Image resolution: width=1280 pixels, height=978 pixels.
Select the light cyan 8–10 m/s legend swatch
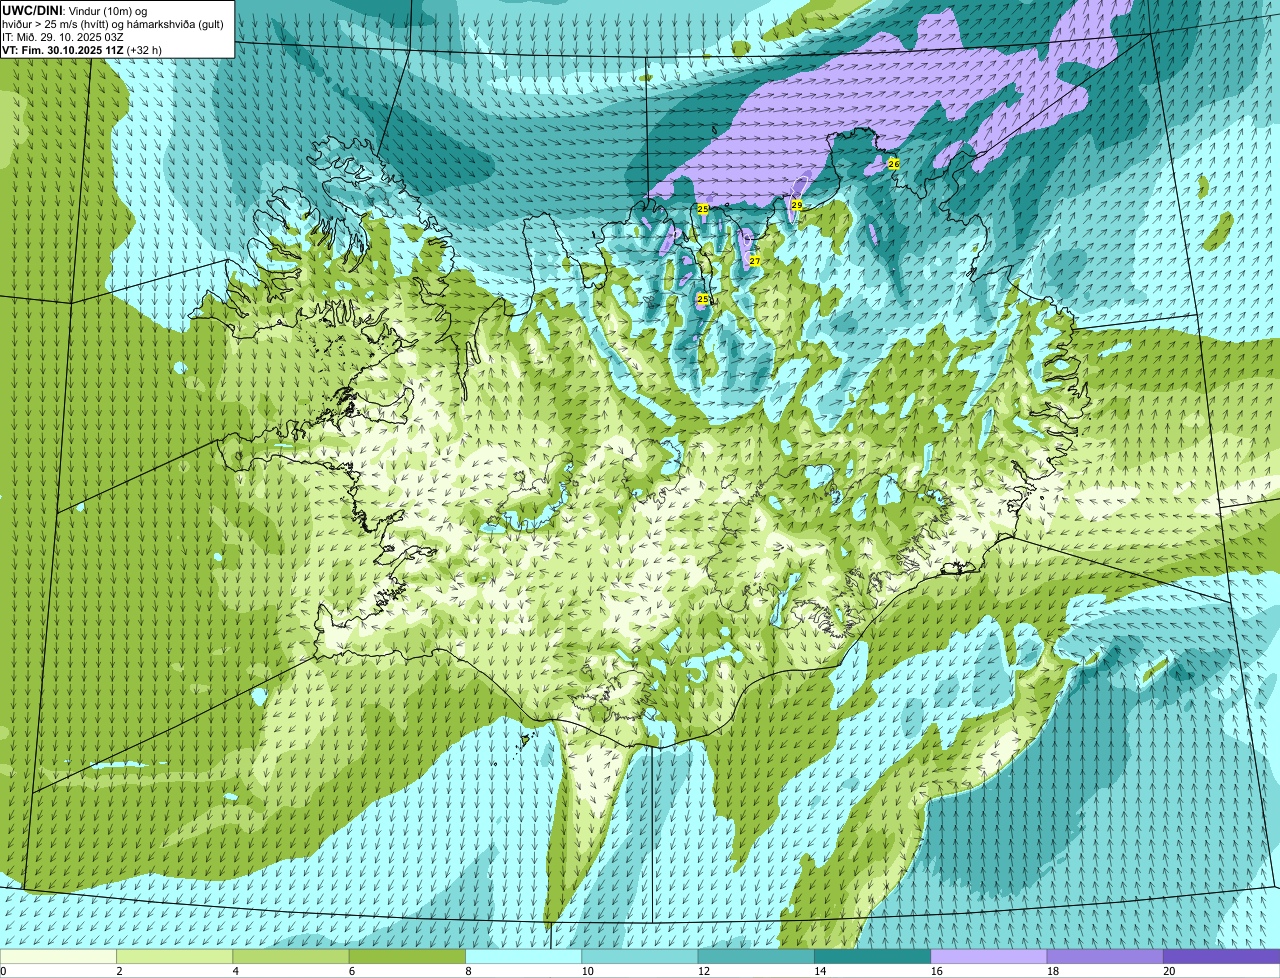(523, 956)
